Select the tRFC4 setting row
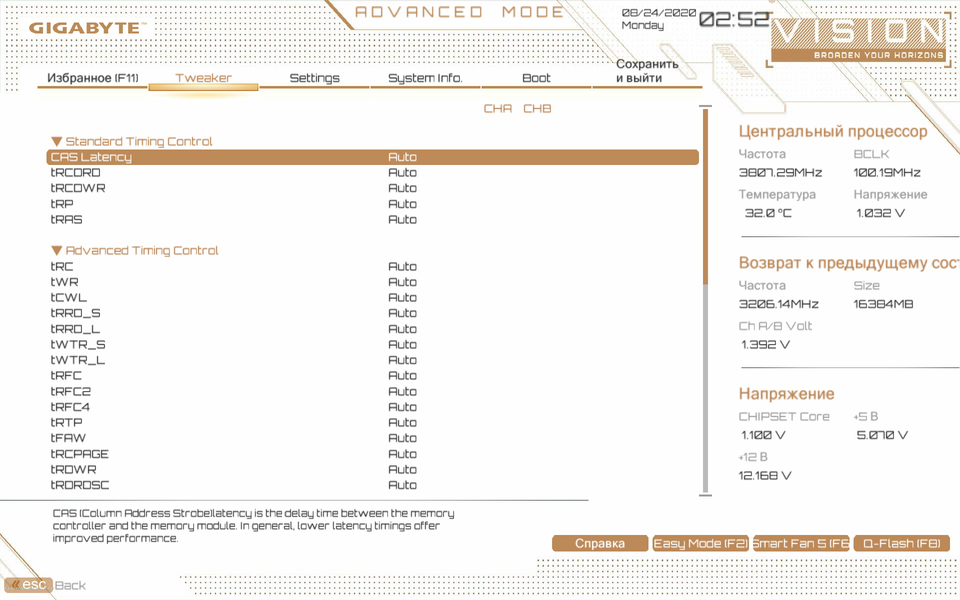 (372, 407)
